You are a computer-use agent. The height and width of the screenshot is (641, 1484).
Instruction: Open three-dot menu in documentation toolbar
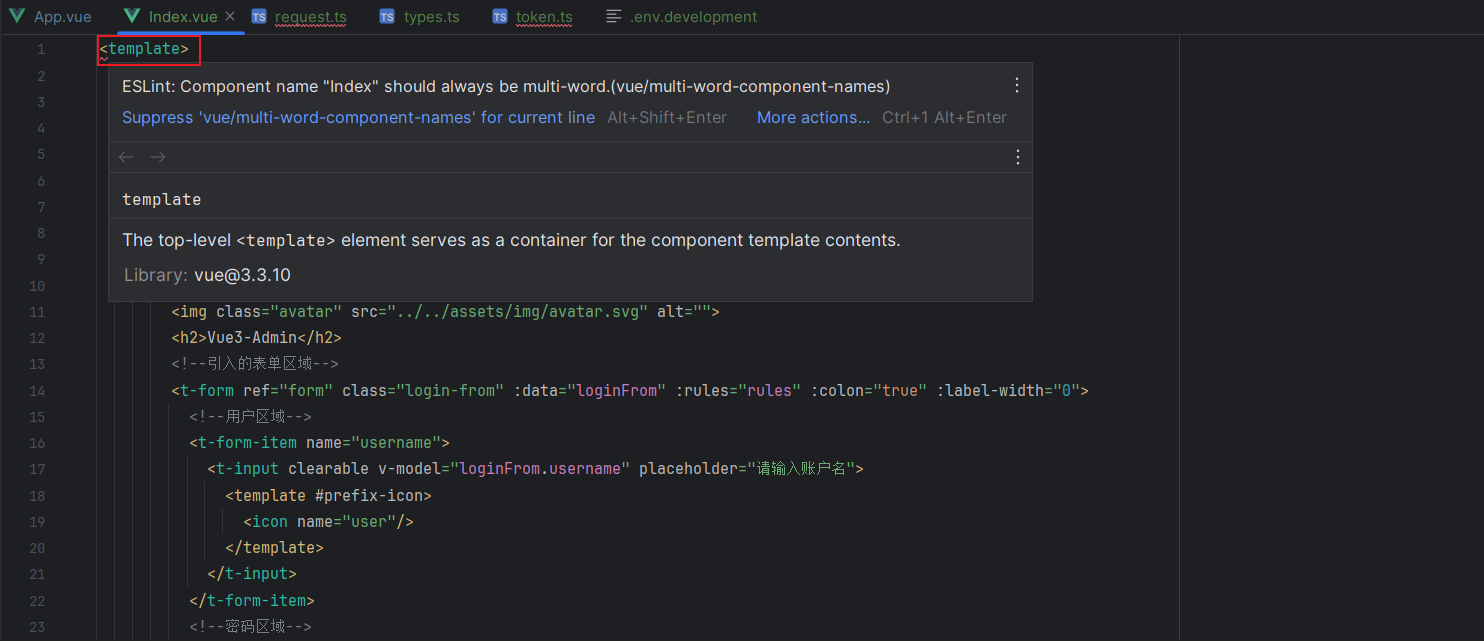click(1017, 157)
